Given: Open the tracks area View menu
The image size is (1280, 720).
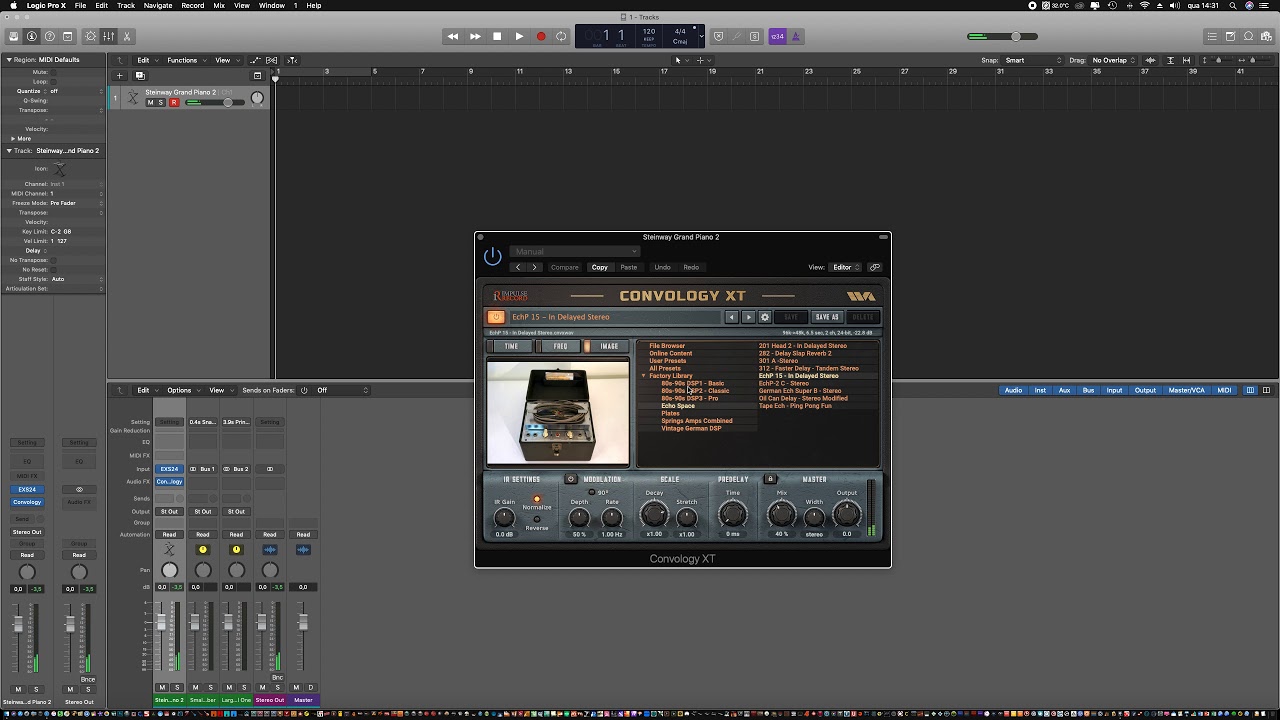Looking at the screenshot, I should click(225, 60).
